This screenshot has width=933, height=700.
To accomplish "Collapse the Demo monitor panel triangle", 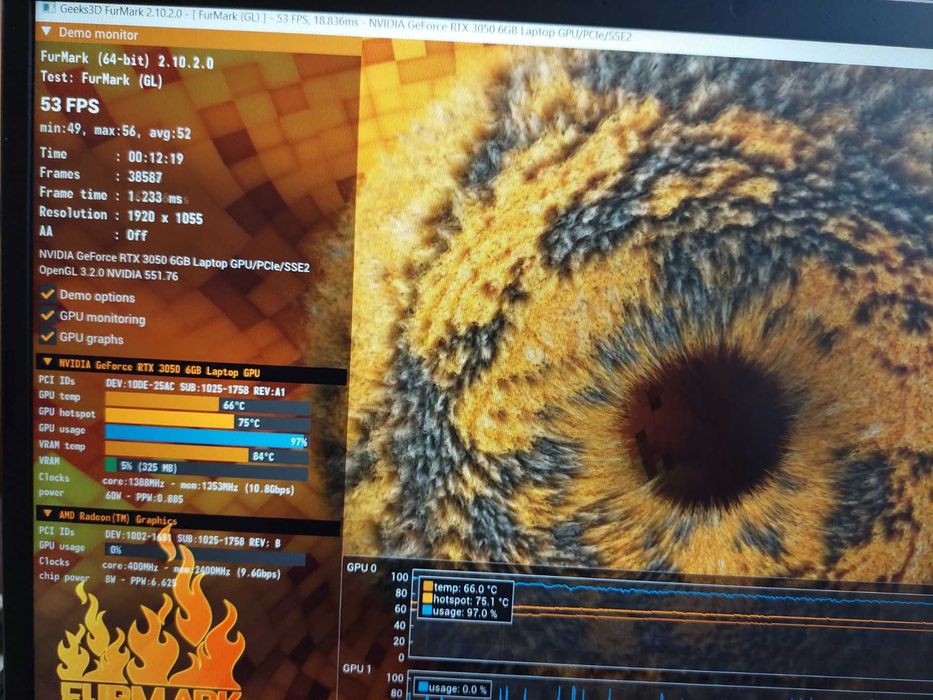I will click(46, 31).
